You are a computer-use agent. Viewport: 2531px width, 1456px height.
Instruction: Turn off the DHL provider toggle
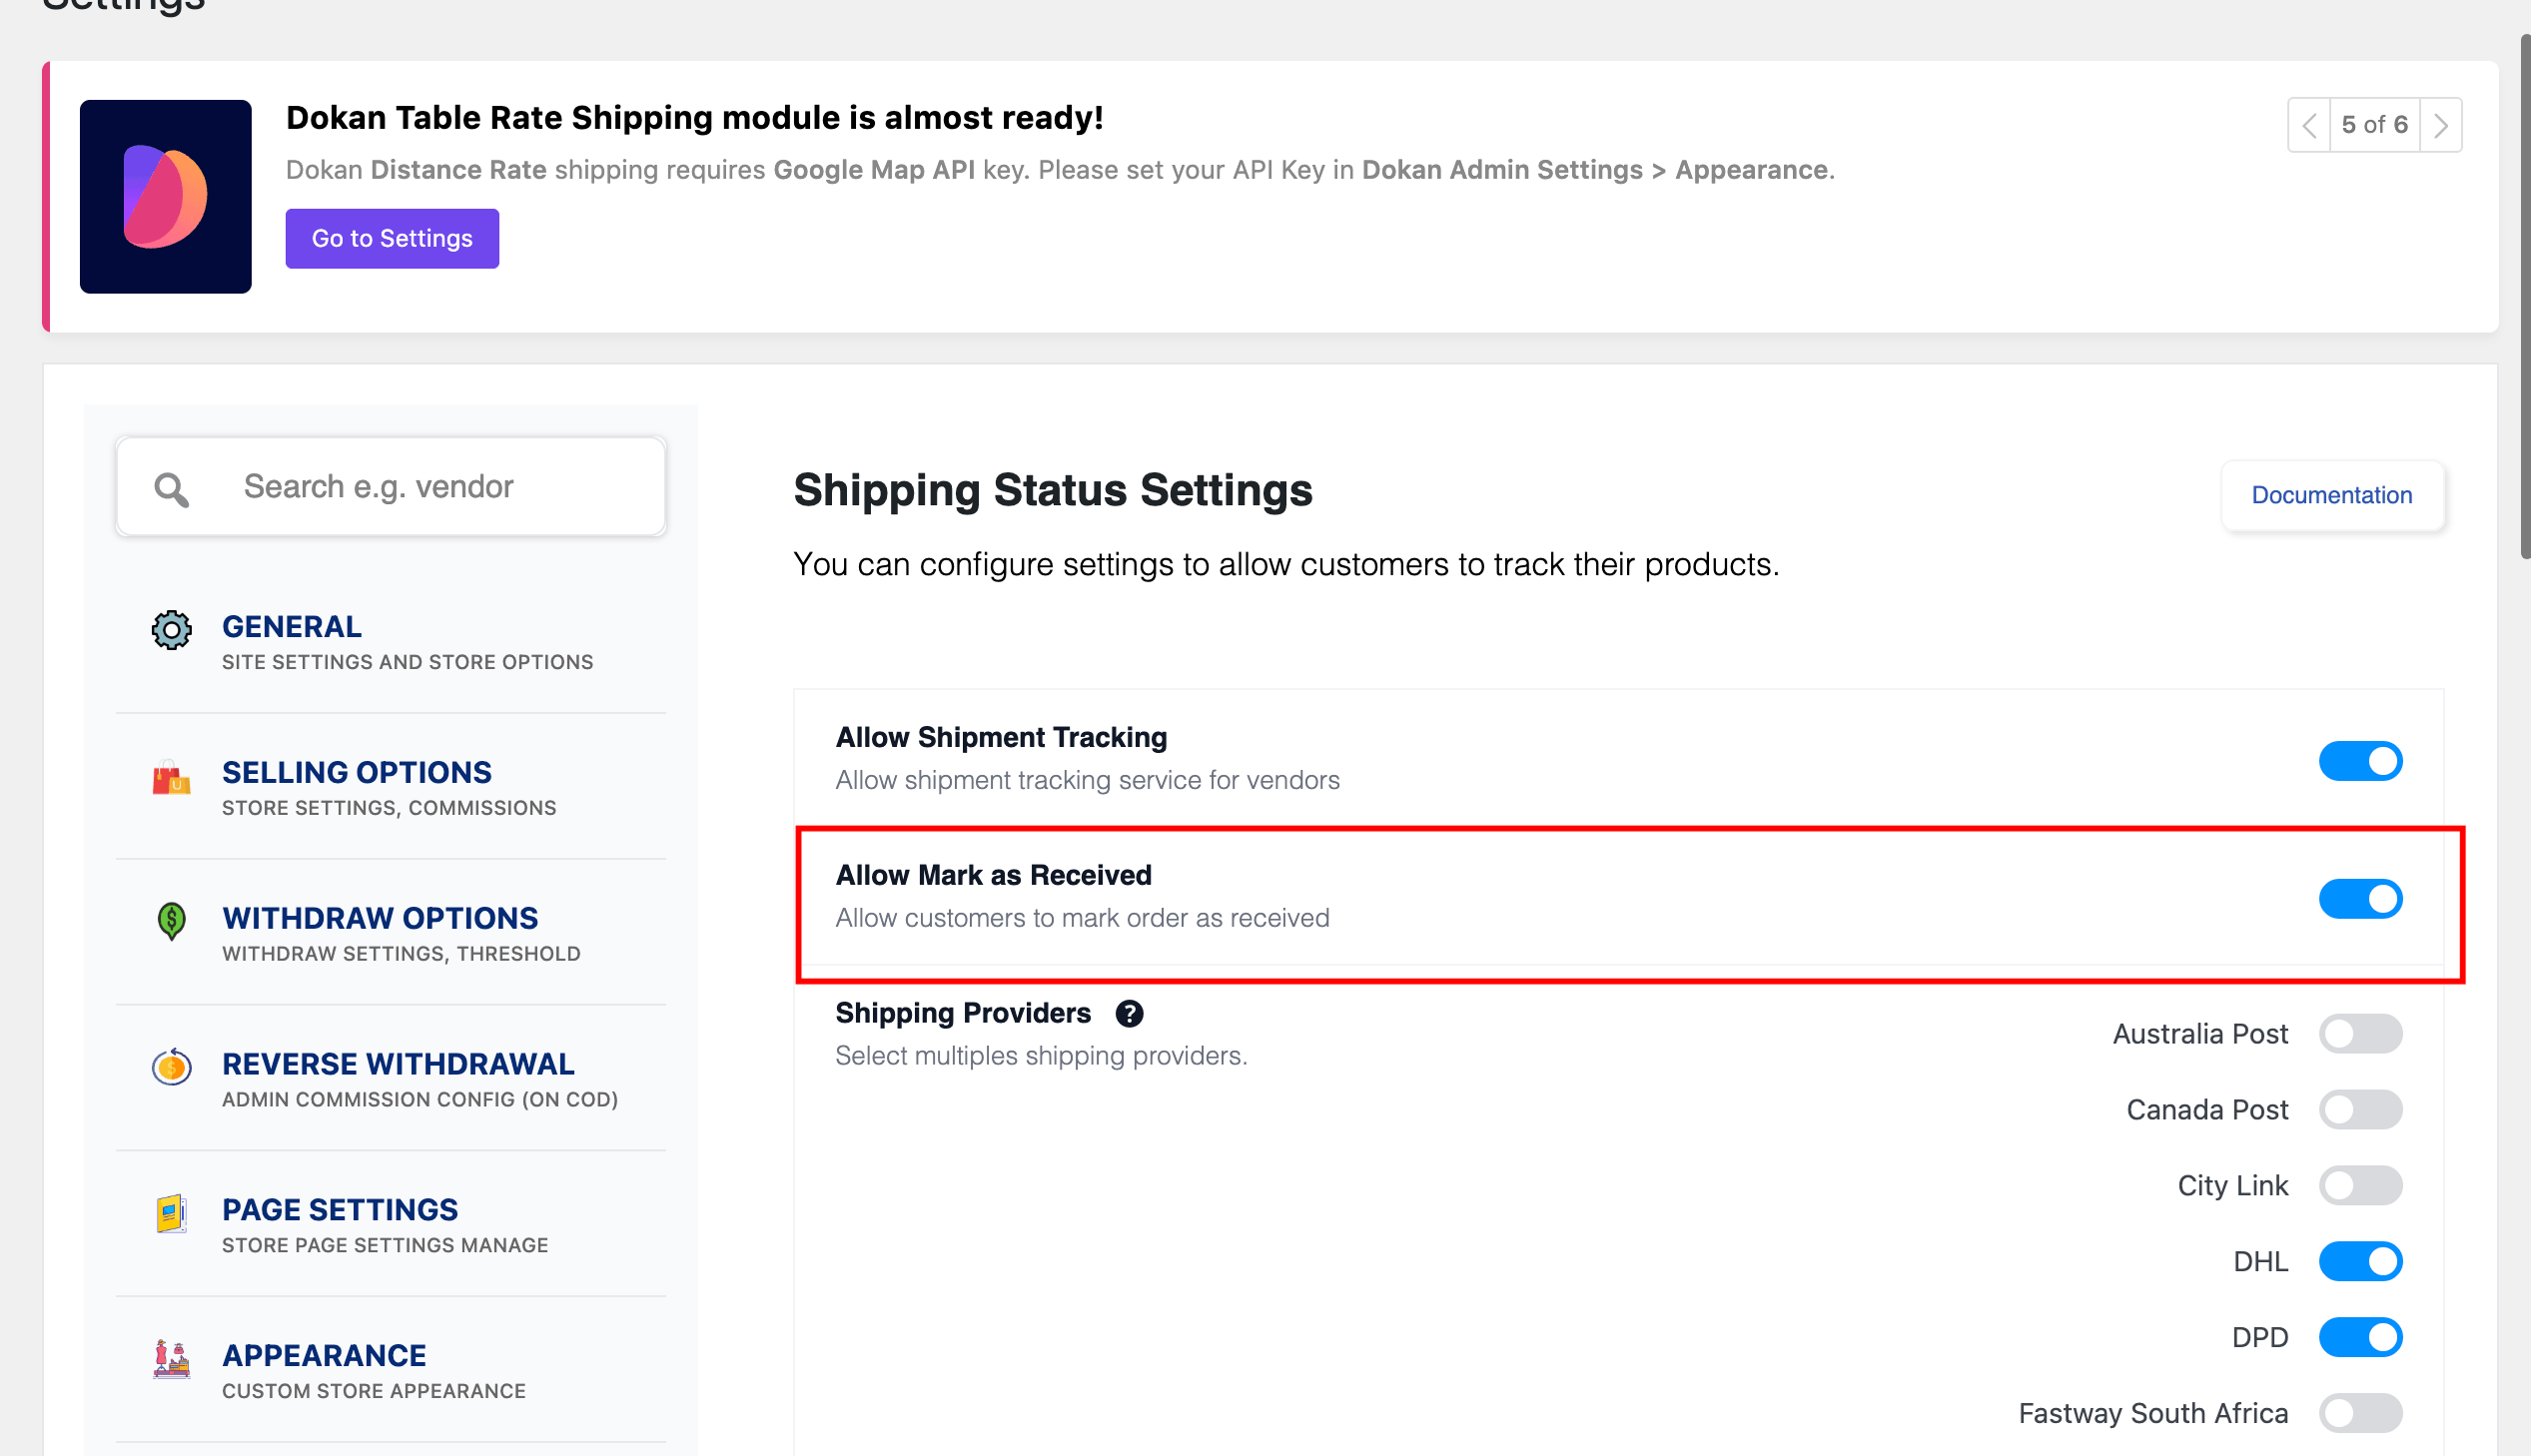2360,1262
